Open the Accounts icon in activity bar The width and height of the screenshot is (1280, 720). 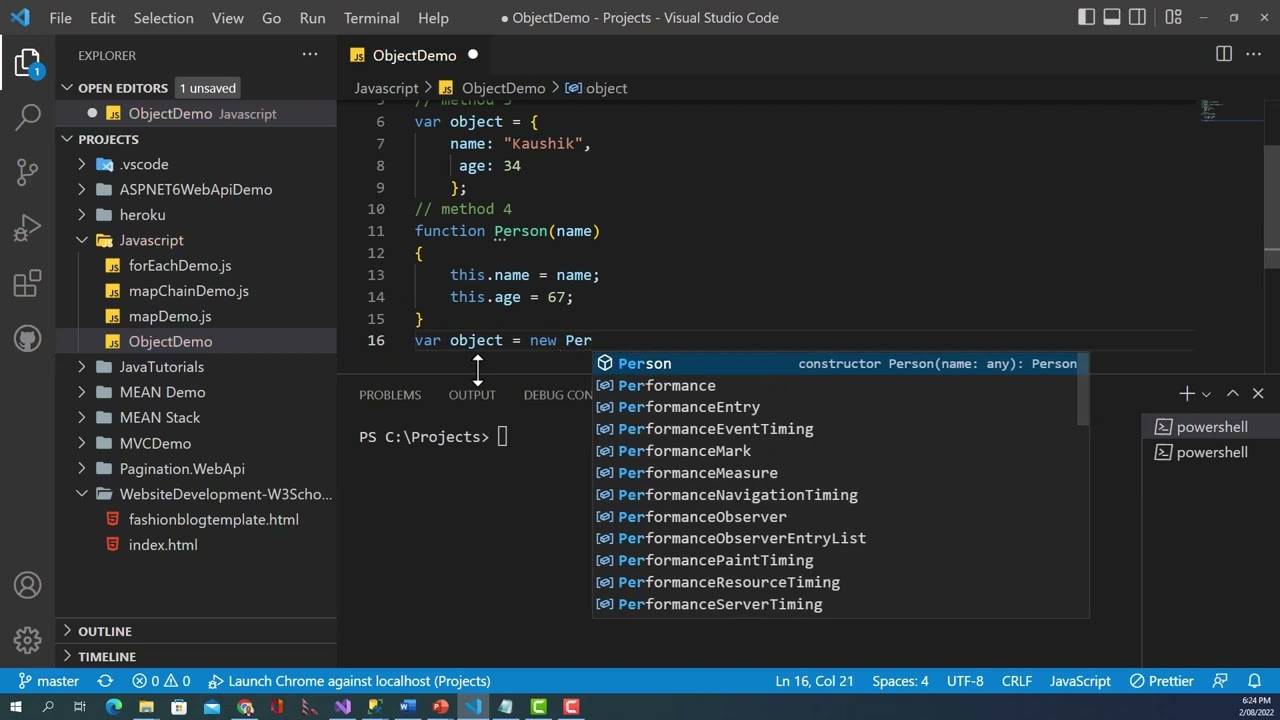pyautogui.click(x=28, y=585)
